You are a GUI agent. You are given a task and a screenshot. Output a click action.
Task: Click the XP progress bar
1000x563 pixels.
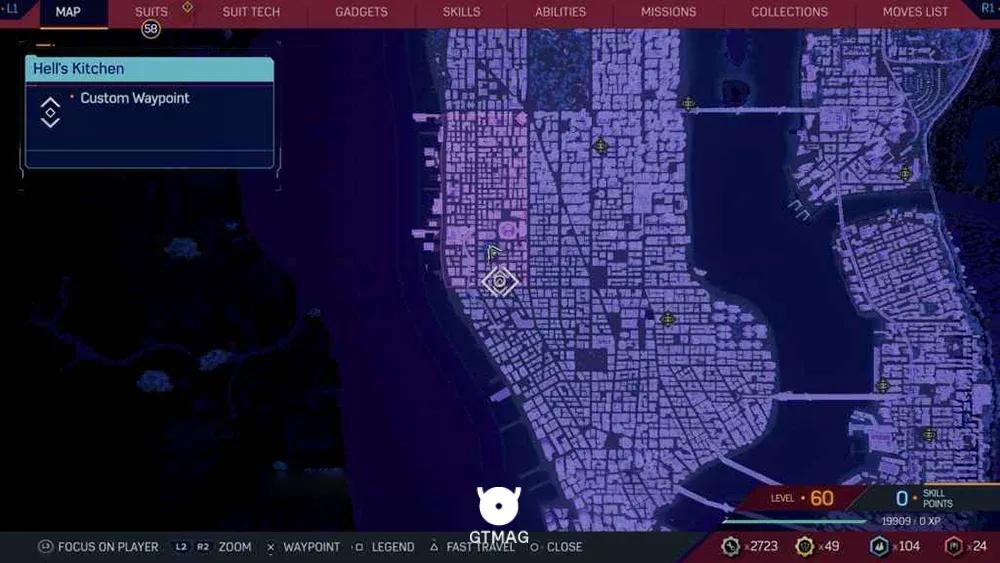coord(794,521)
